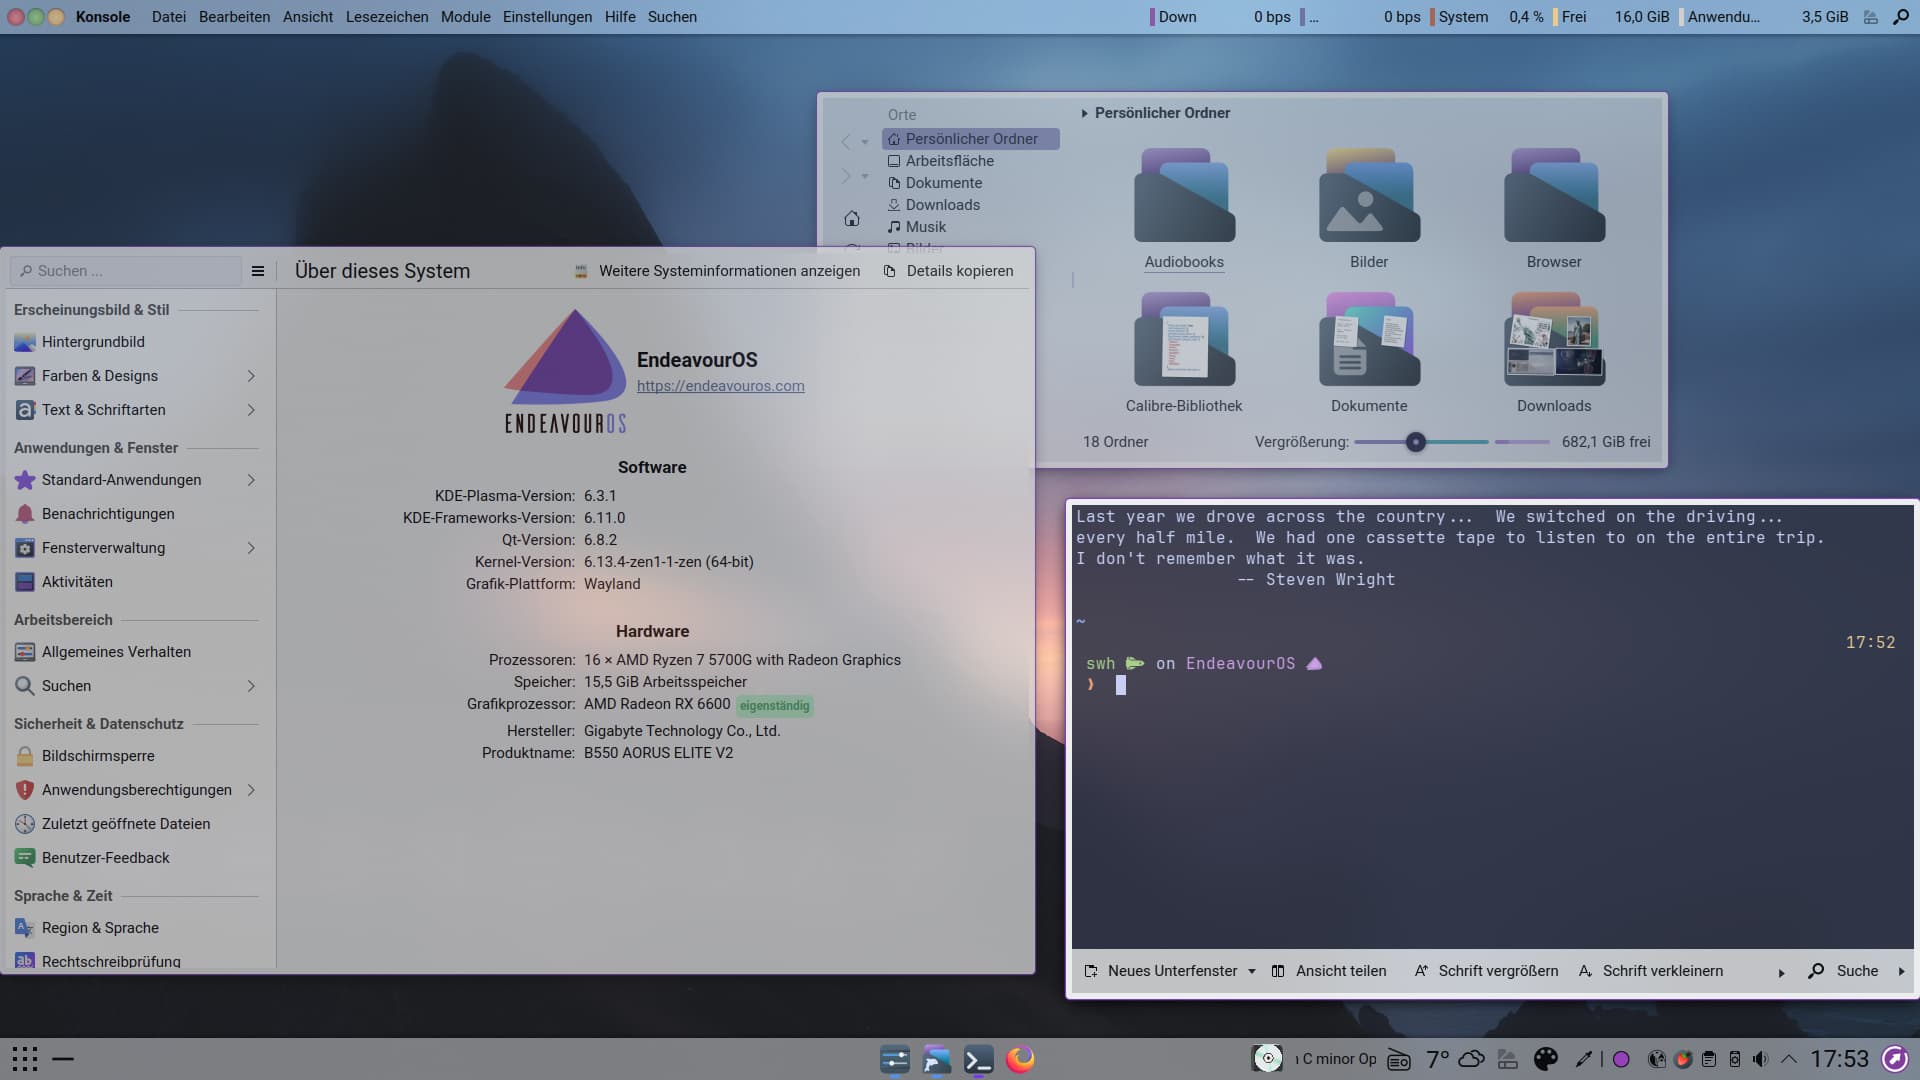Expand Fensterverwaltung submenu

251,548
